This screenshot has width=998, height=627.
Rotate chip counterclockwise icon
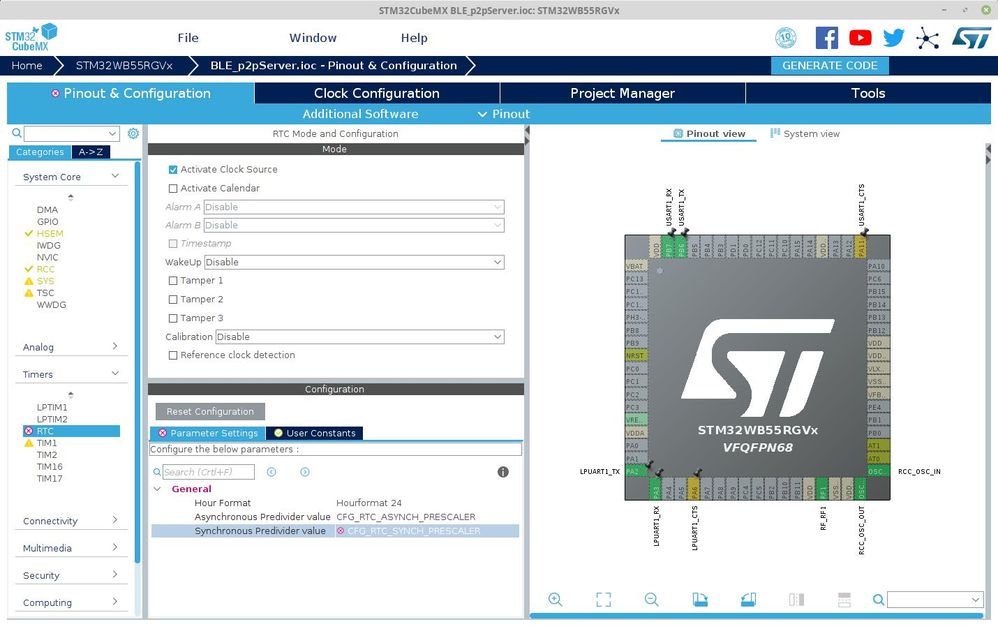pyautogui.click(x=748, y=600)
